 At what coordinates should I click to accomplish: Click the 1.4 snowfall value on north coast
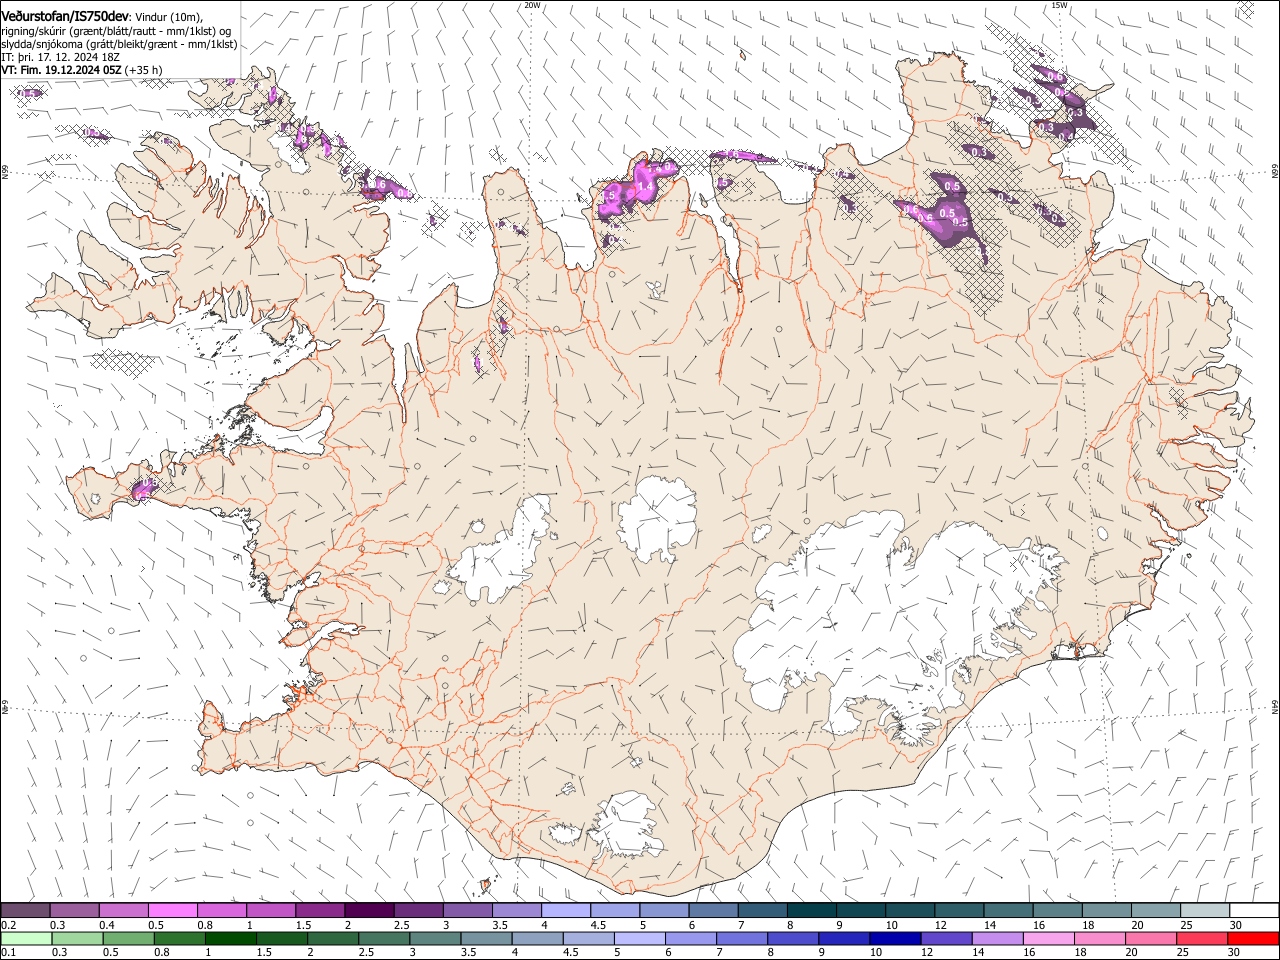point(644,186)
